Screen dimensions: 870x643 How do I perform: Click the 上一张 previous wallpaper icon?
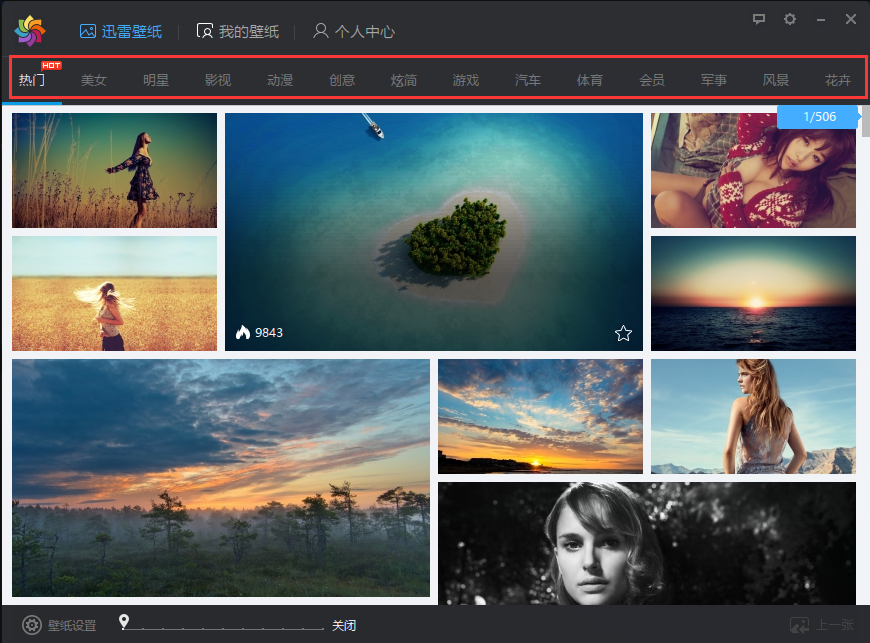tap(800, 625)
